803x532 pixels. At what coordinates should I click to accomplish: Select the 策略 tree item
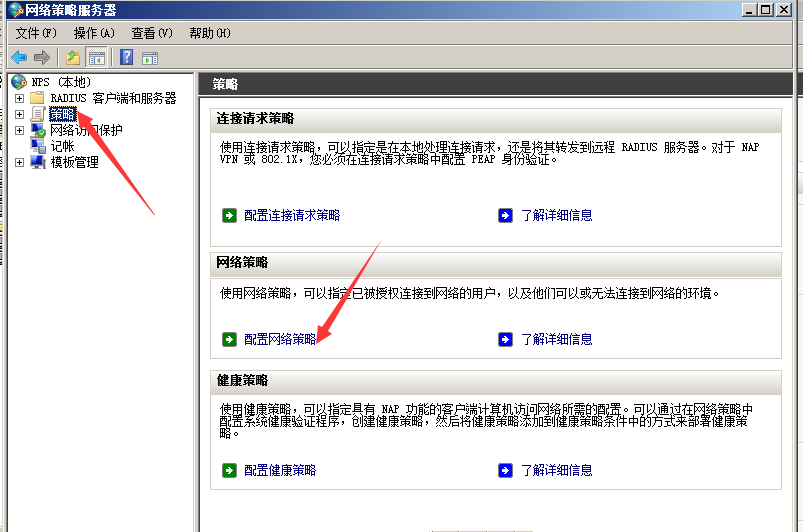coord(62,114)
